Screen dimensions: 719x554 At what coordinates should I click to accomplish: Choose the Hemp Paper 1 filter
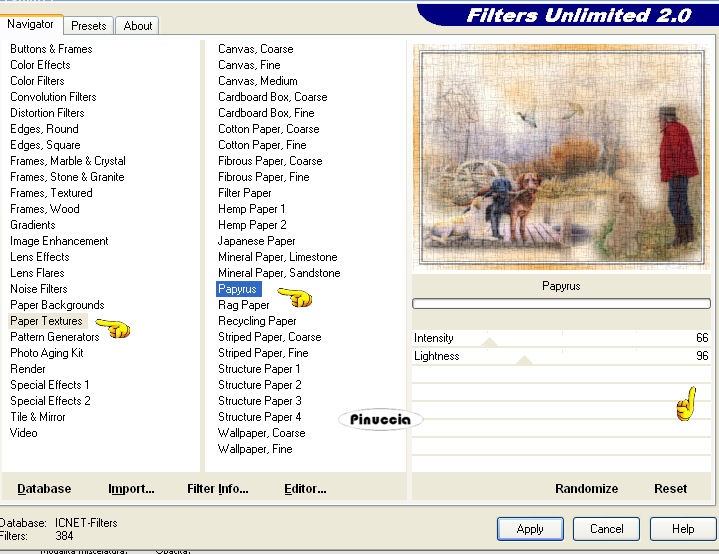click(251, 209)
